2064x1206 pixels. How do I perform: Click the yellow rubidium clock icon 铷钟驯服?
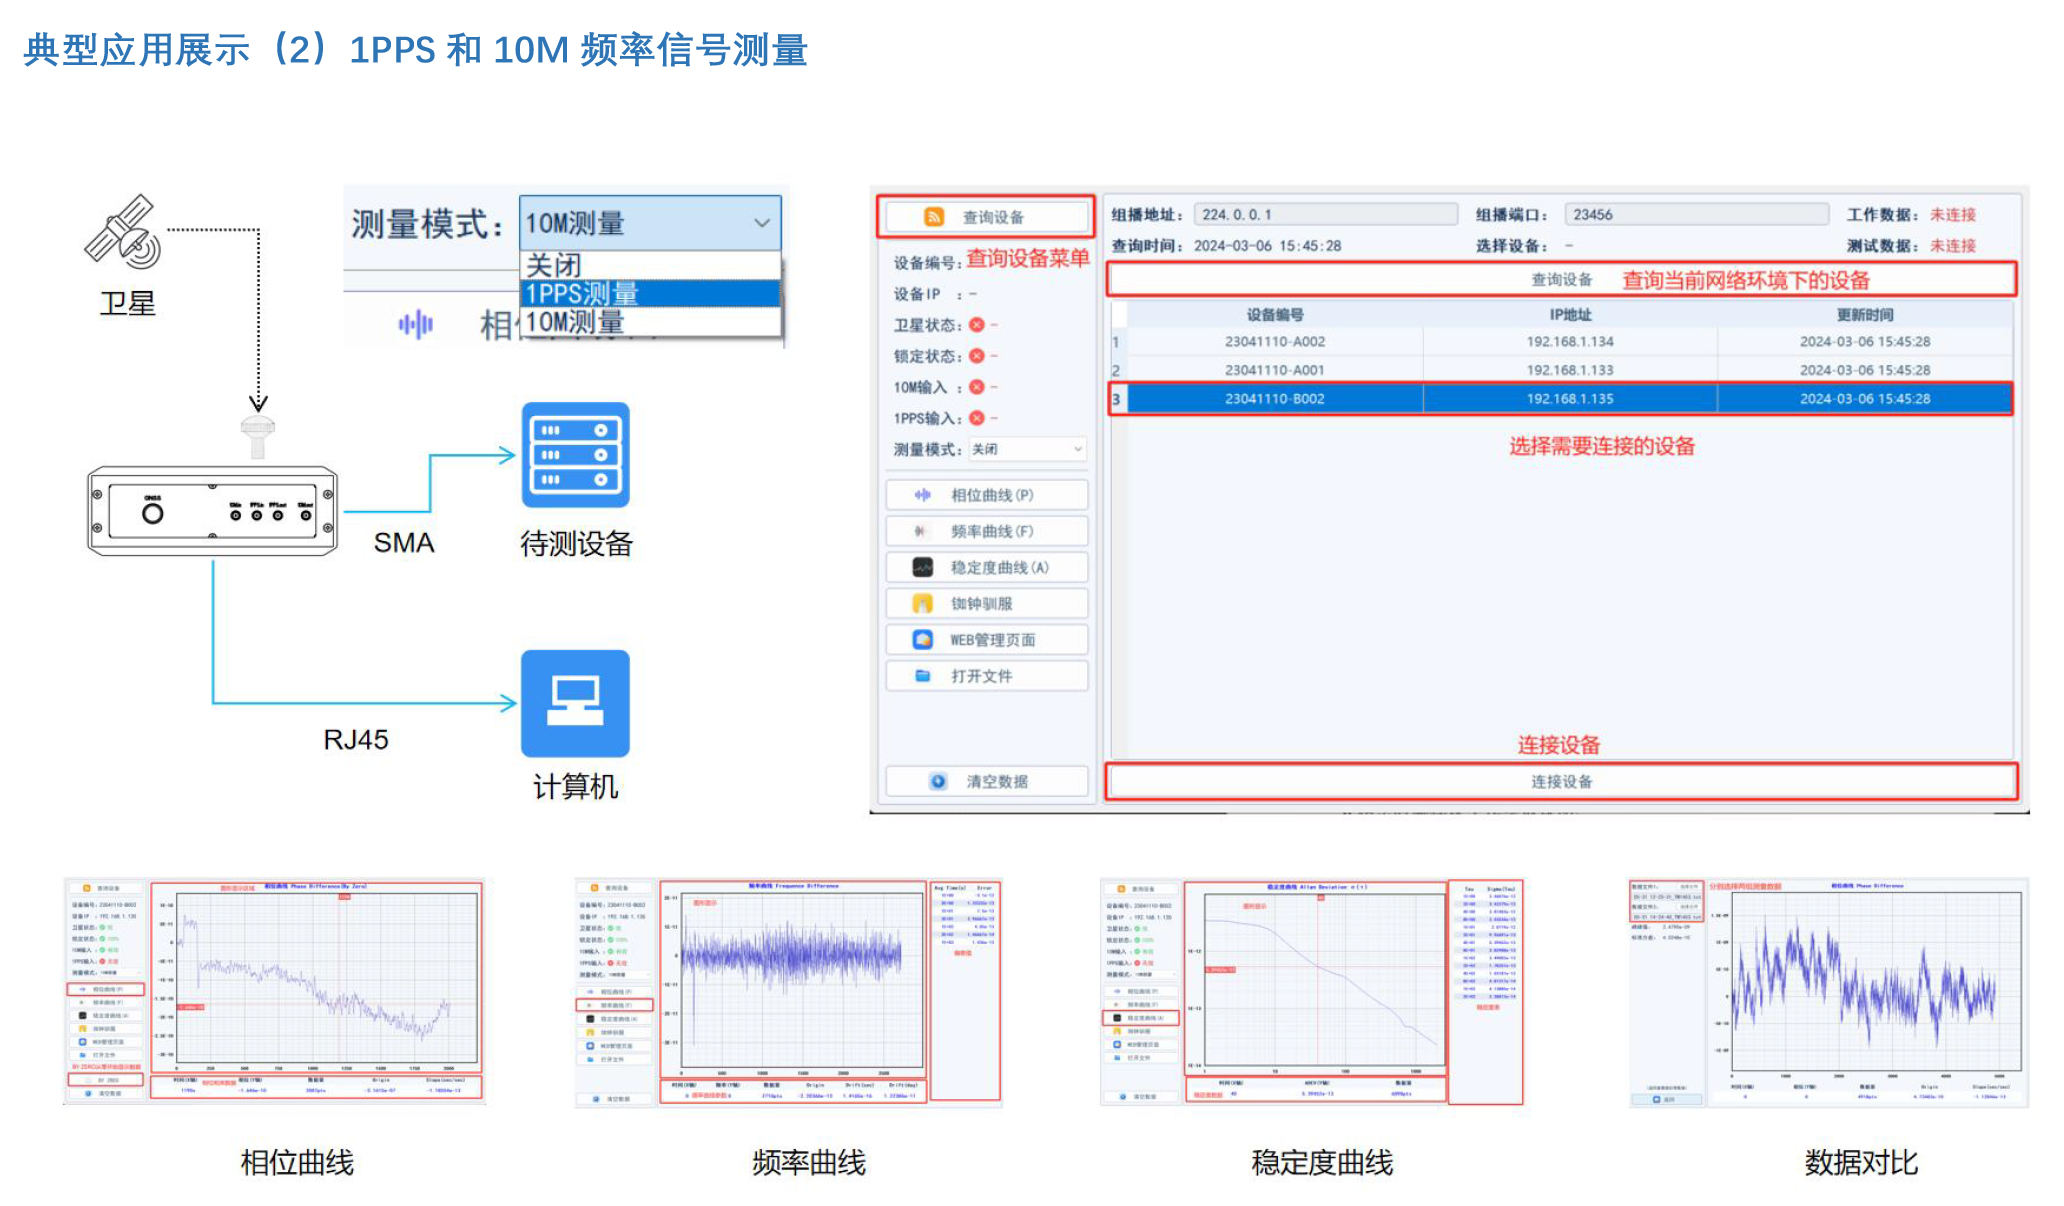922,604
